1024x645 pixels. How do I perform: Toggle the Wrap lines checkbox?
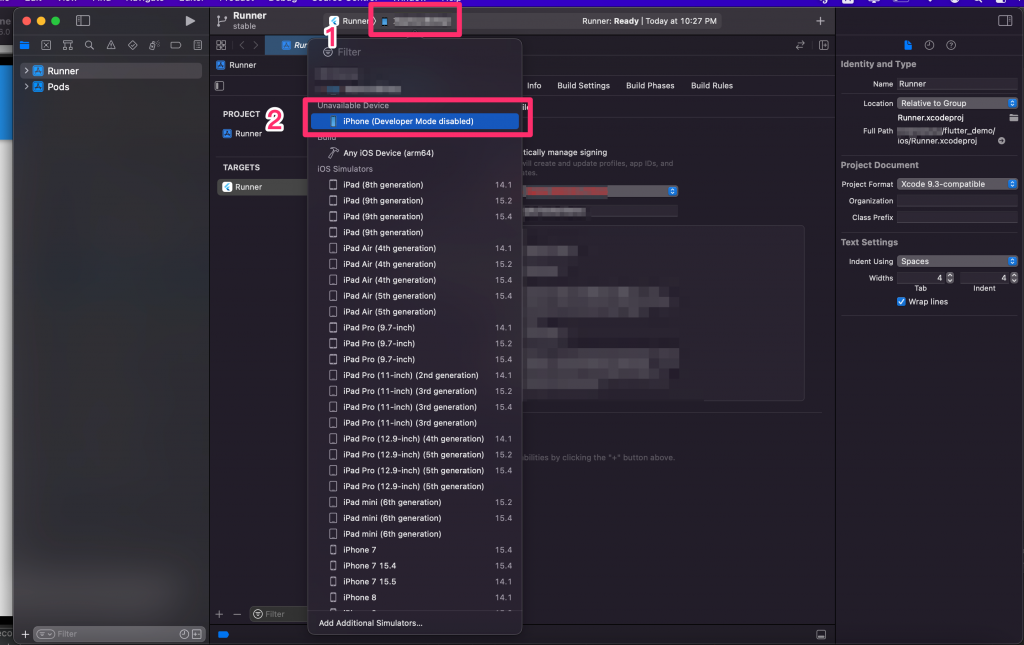coord(901,302)
